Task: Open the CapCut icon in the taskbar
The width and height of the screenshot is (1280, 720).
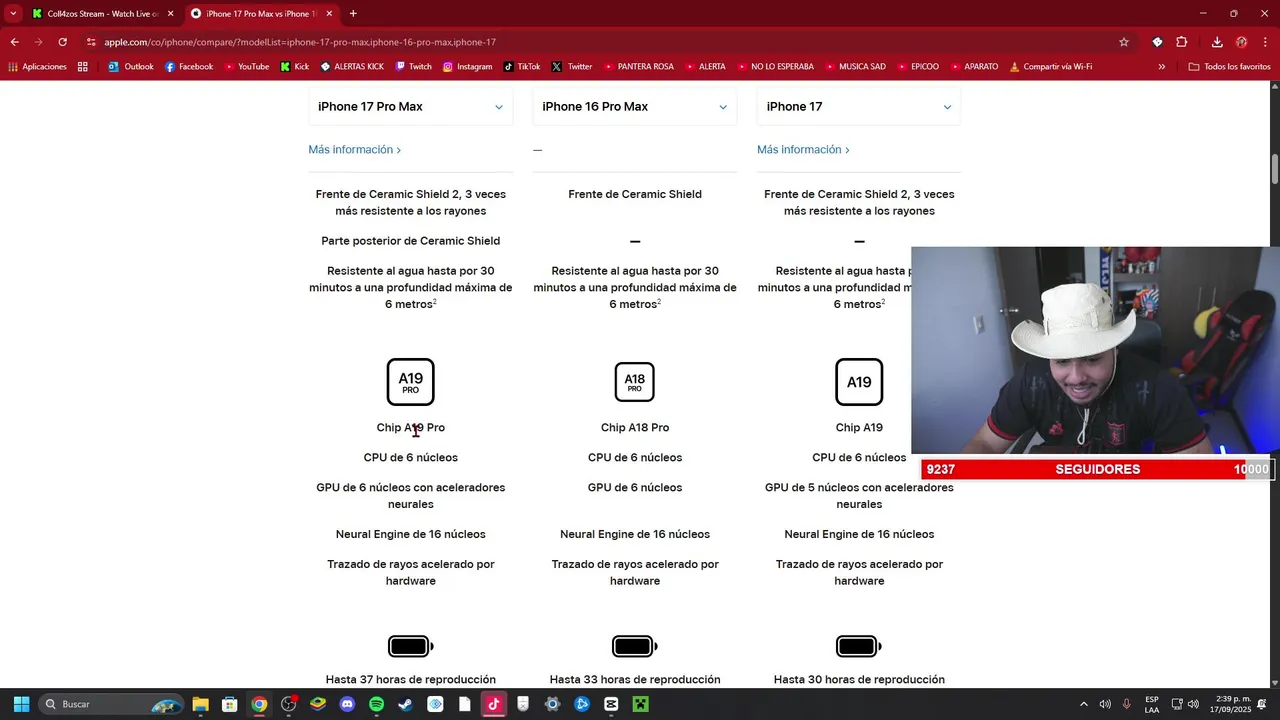Action: 611,704
